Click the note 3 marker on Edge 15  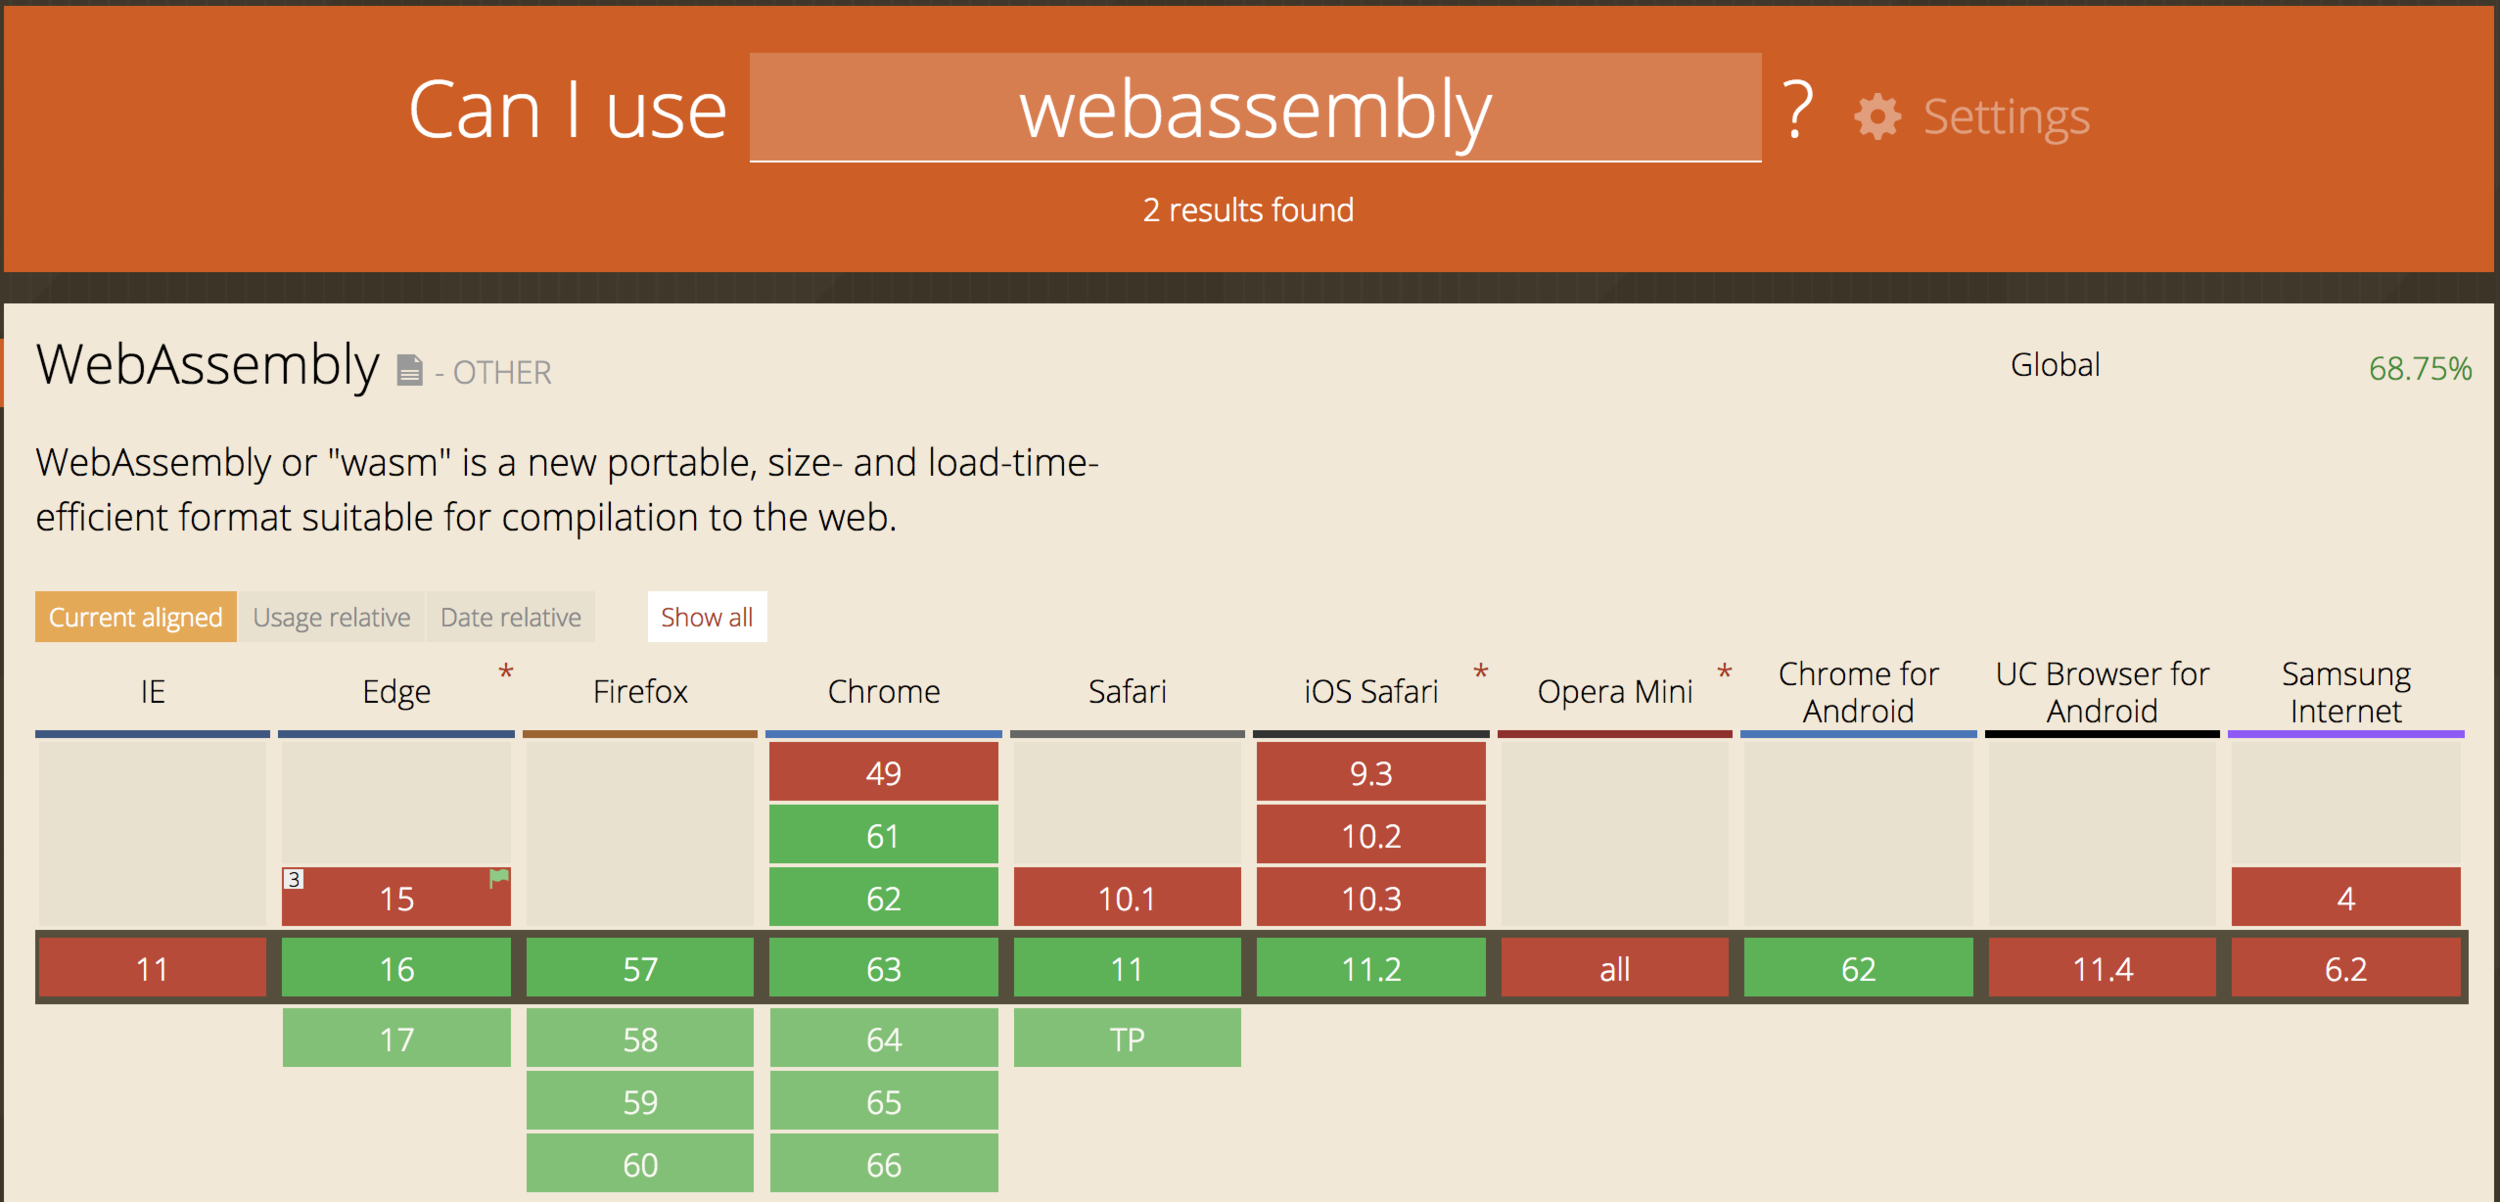(x=293, y=879)
